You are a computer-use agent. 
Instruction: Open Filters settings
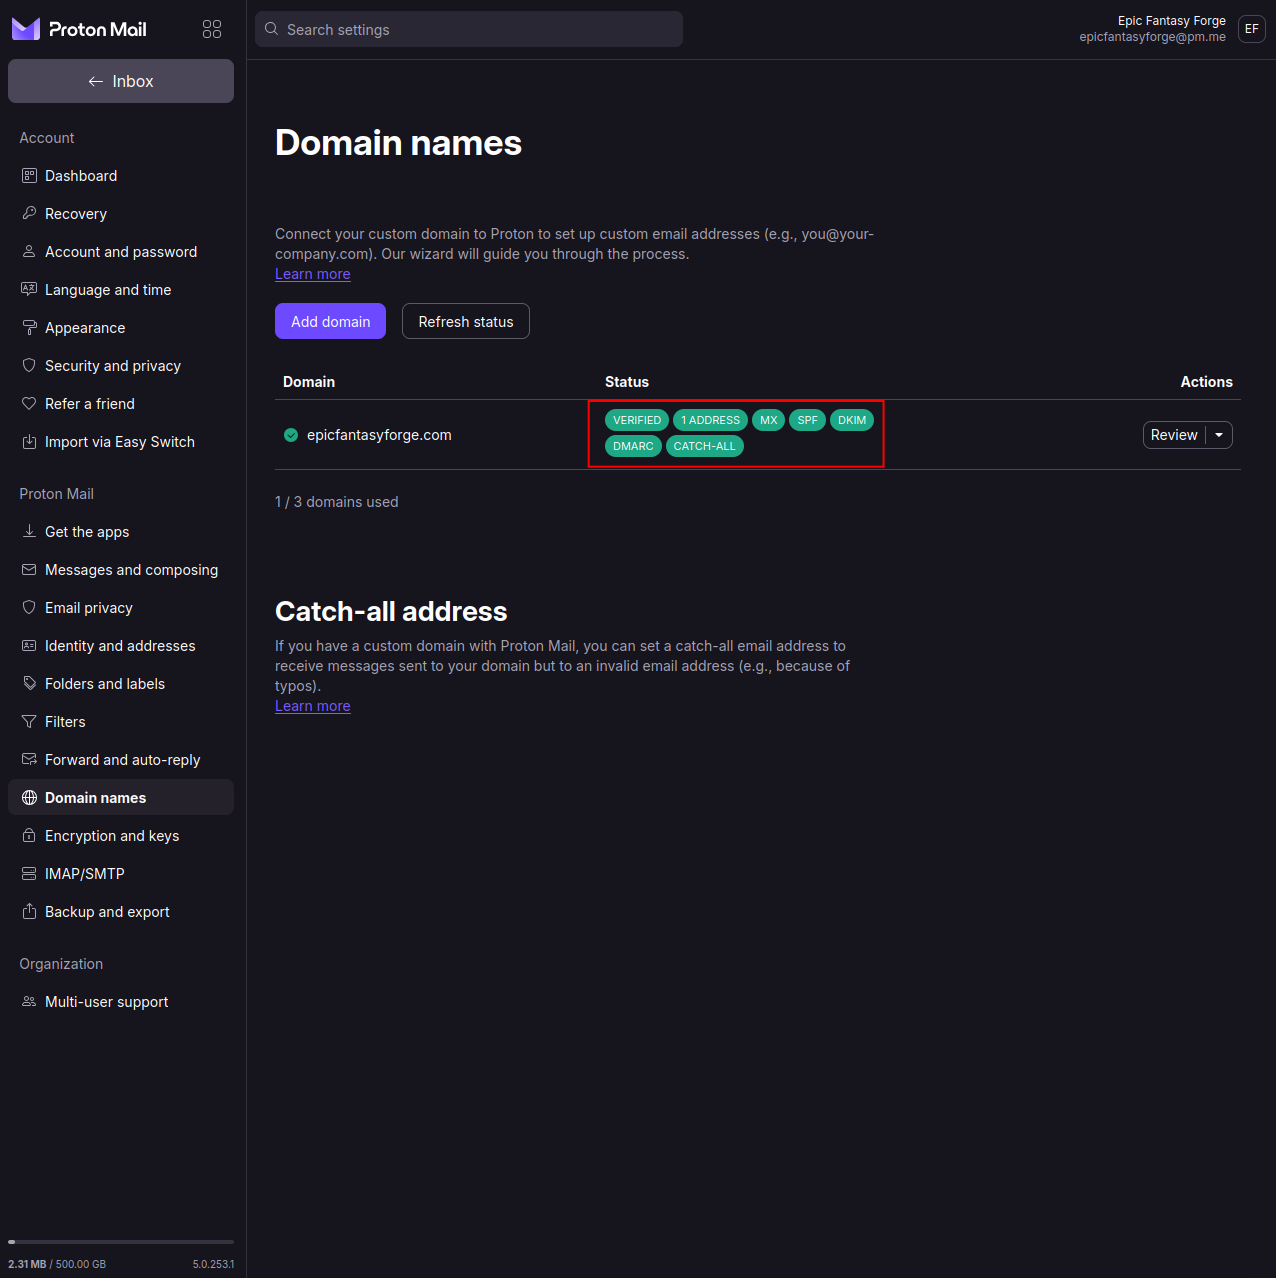click(121, 722)
